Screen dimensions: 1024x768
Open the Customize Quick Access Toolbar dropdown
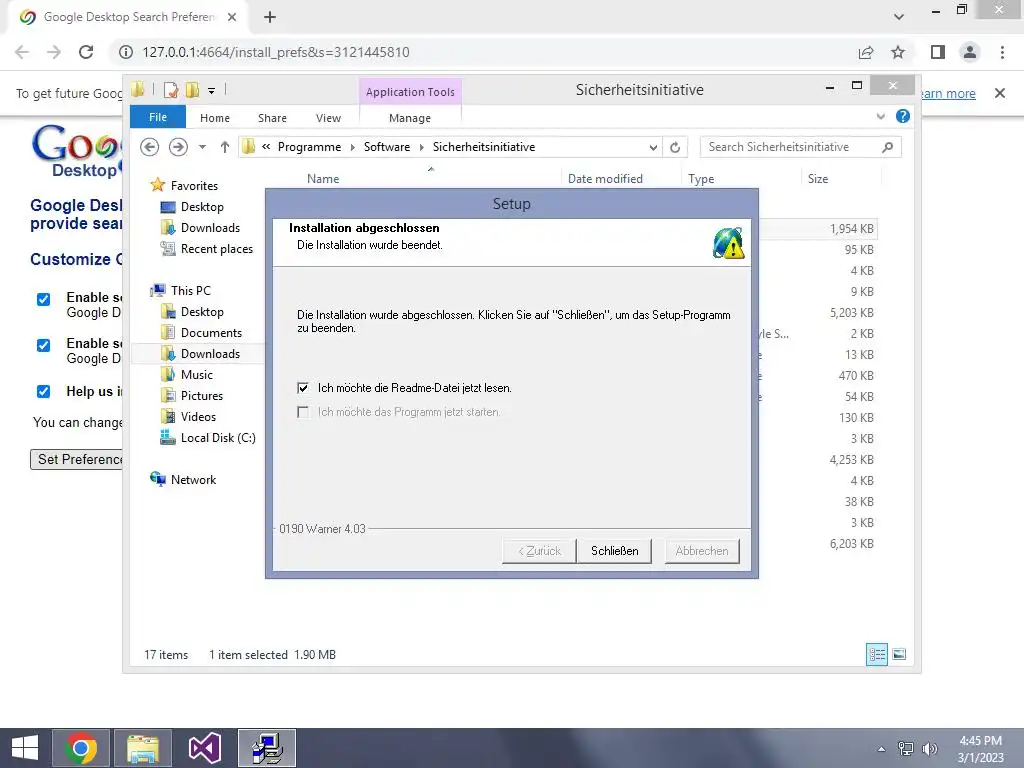point(212,91)
